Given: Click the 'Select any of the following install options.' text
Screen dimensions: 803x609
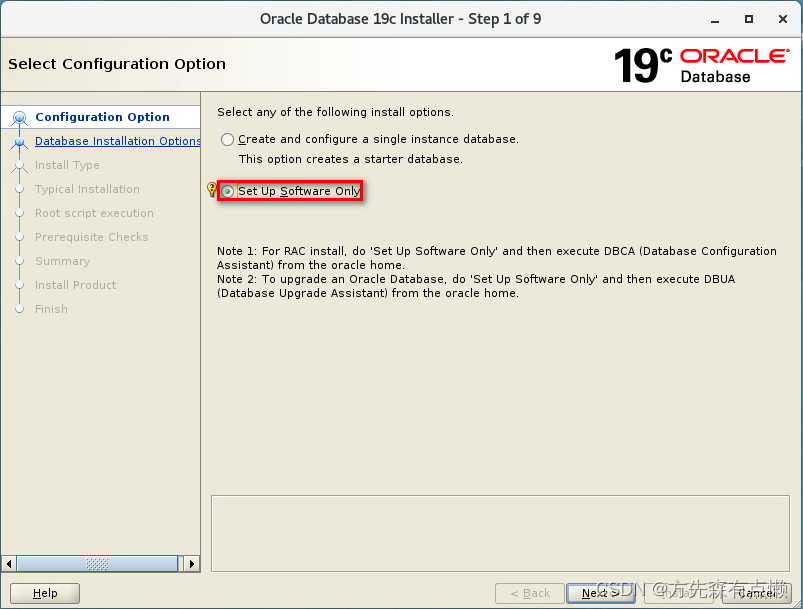Looking at the screenshot, I should point(335,112).
